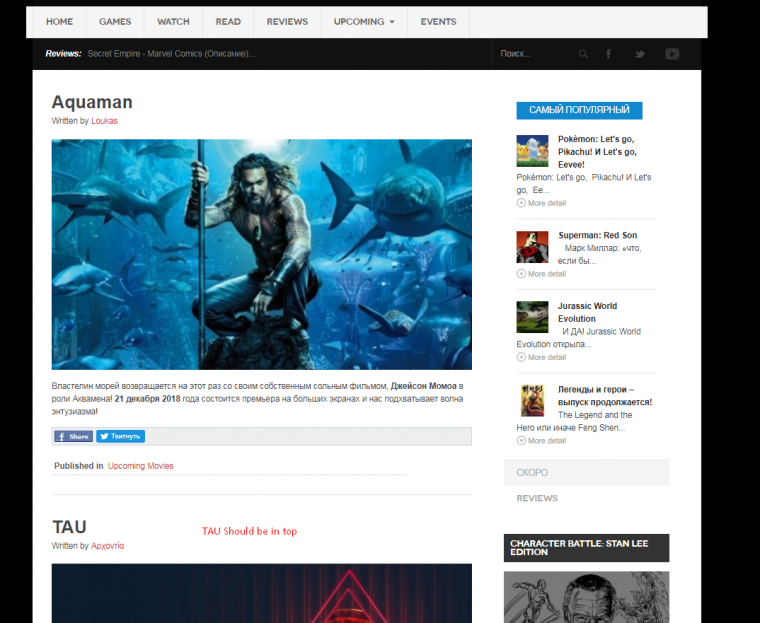Click More detail icon under Pokémon item
Viewport: 760px width, 623px height.
[521, 203]
